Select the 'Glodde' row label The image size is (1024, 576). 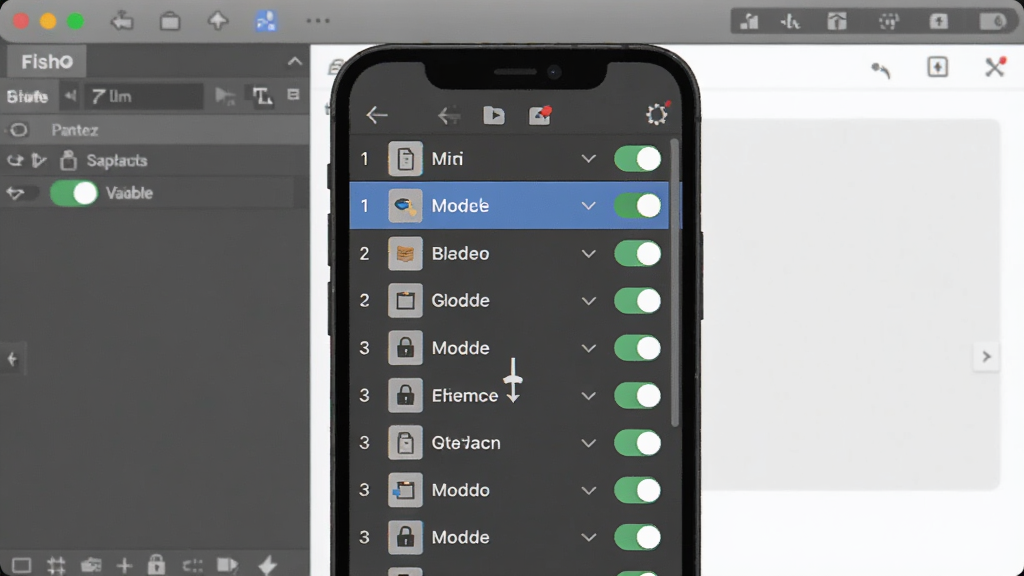pyautogui.click(x=460, y=300)
